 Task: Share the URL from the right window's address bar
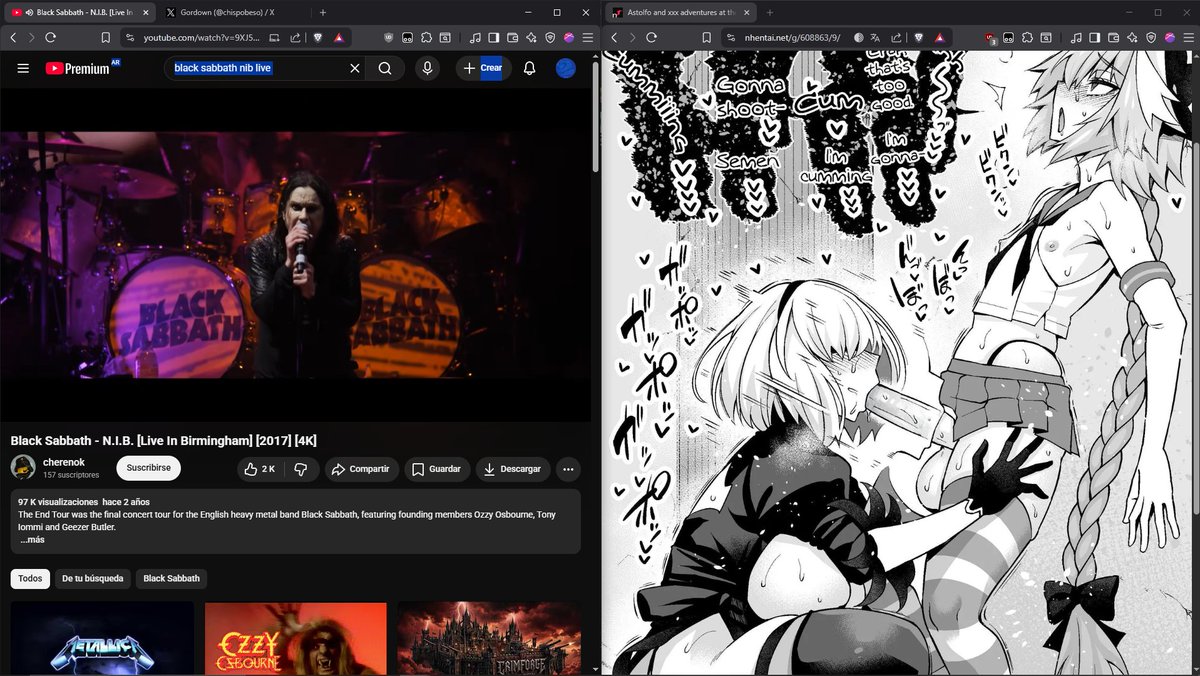click(894, 37)
